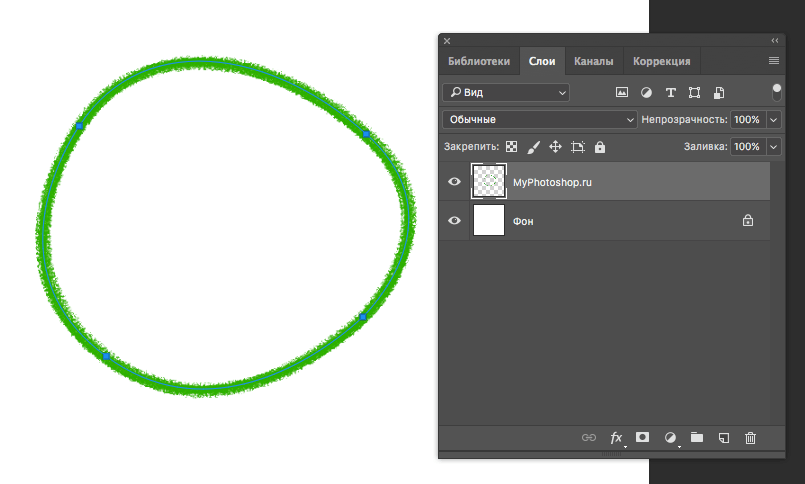The image size is (805, 484).
Task: Hide the Фон layer
Action: pos(454,221)
